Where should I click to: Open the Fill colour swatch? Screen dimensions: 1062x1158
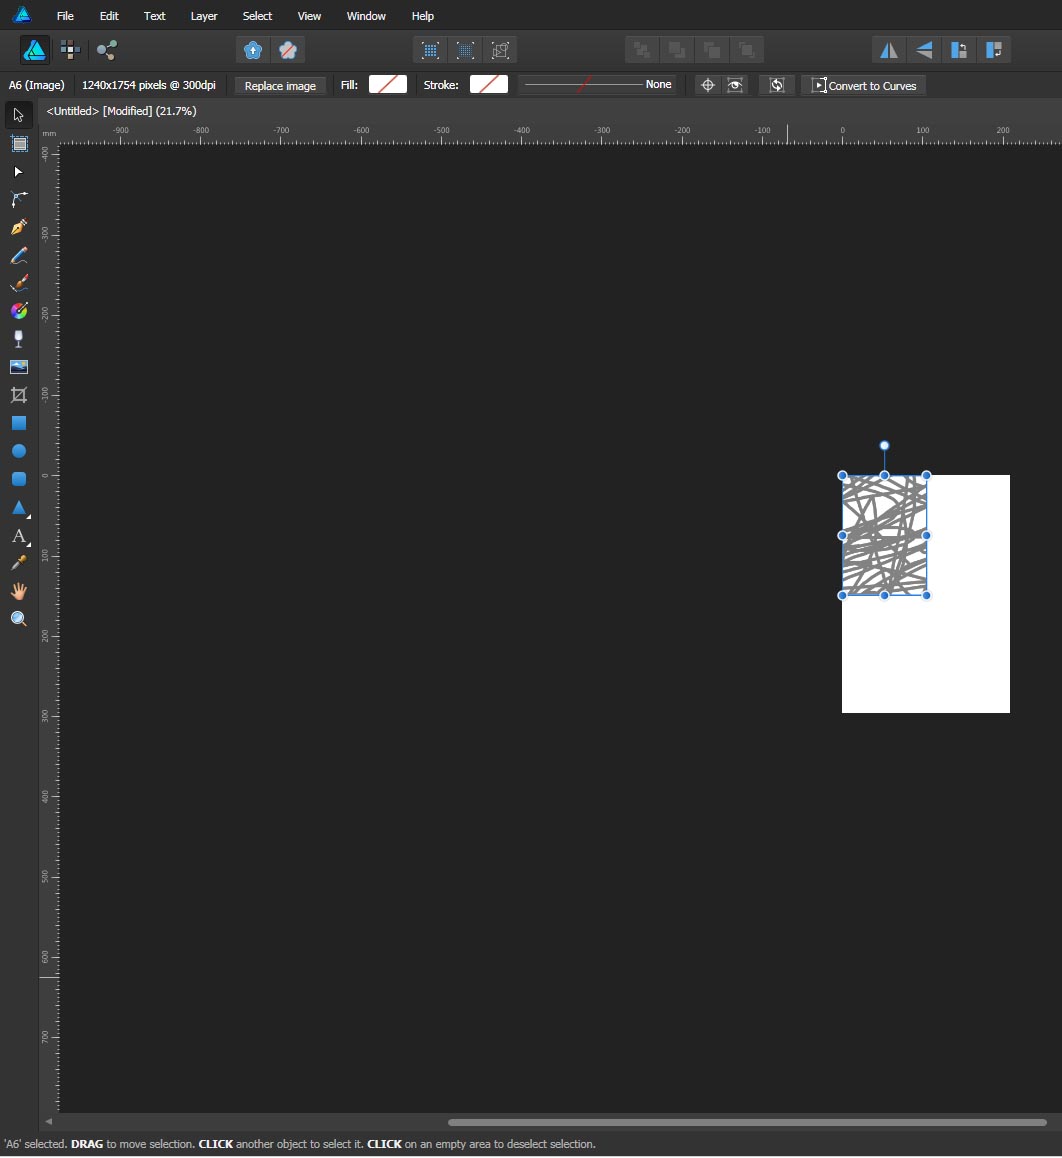point(388,84)
